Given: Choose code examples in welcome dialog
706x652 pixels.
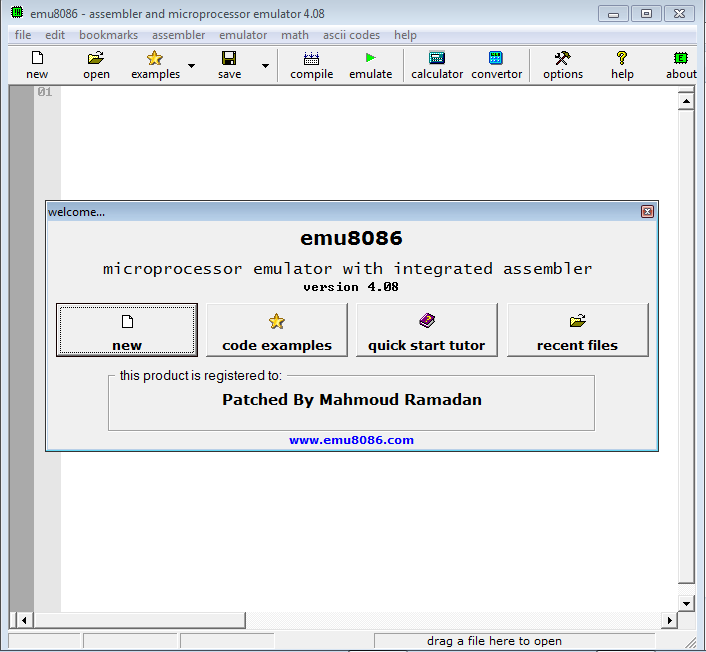Looking at the screenshot, I should (x=277, y=330).
